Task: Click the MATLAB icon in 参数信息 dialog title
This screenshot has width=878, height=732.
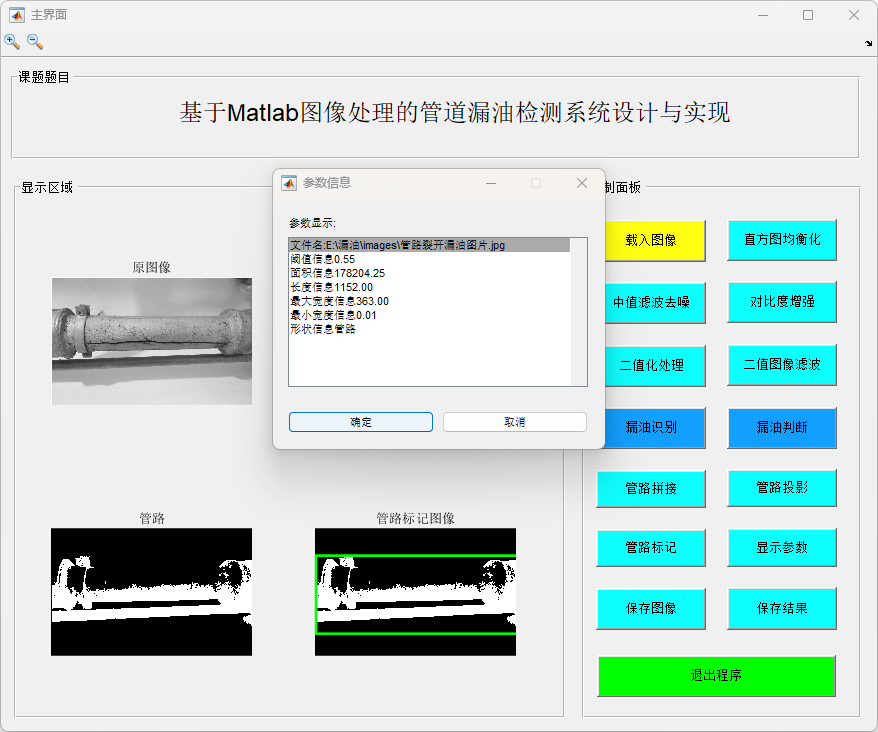Action: (289, 183)
